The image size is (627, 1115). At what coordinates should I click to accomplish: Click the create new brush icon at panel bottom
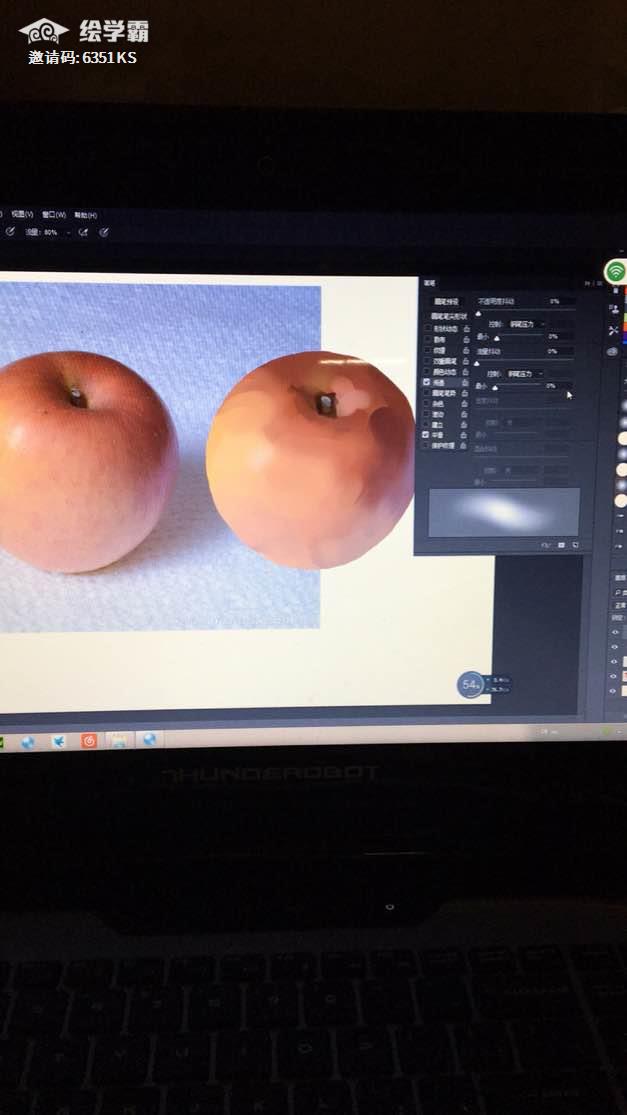575,545
